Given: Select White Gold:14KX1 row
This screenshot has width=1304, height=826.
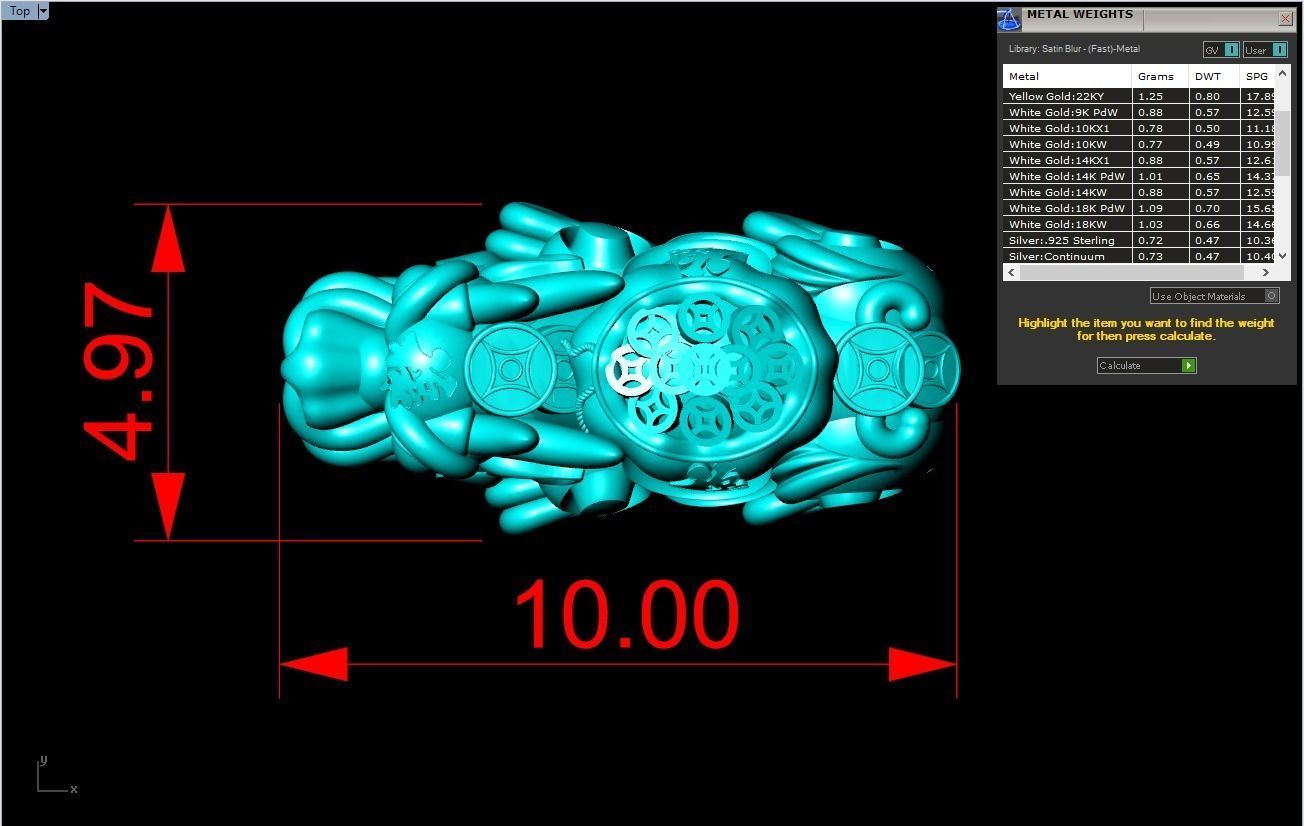Looking at the screenshot, I should pos(1139,160).
